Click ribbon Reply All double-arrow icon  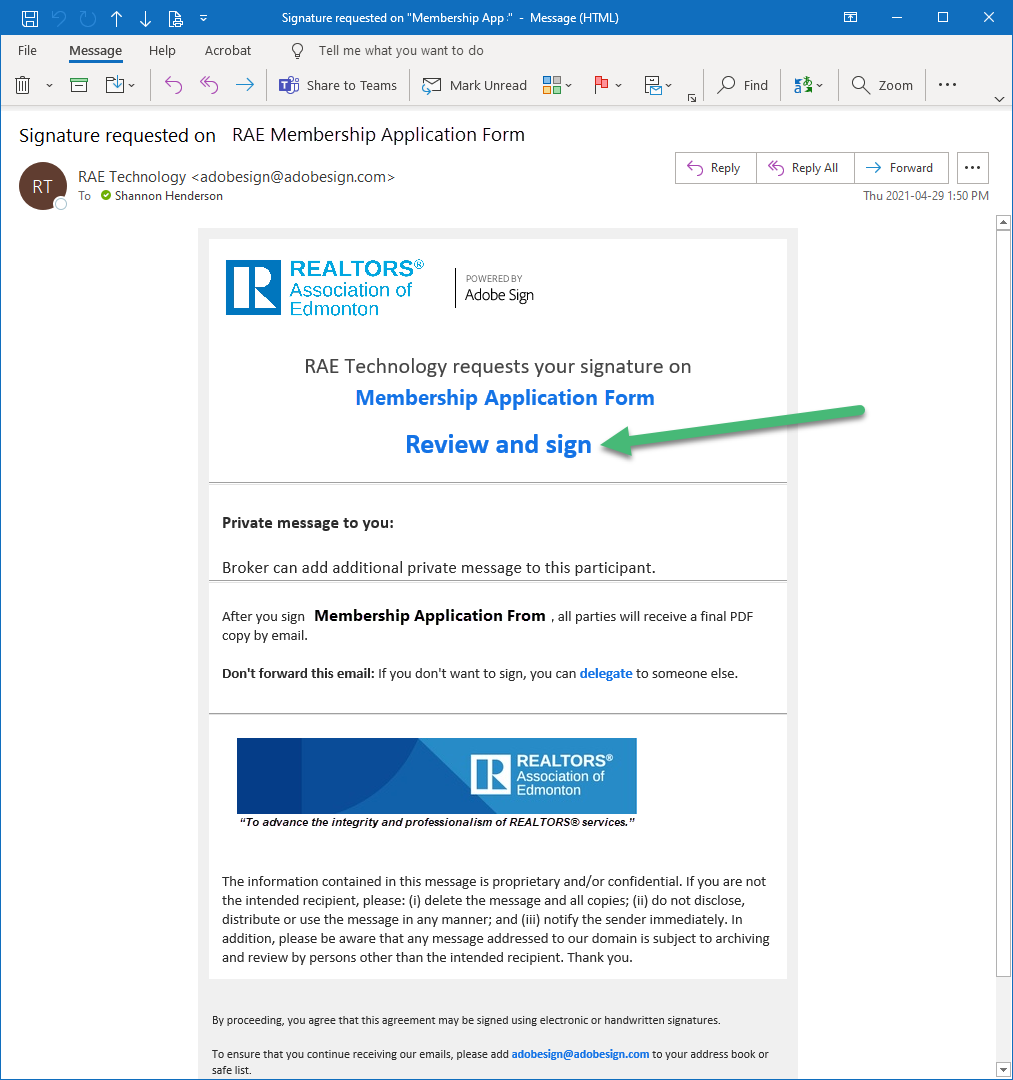click(x=209, y=85)
